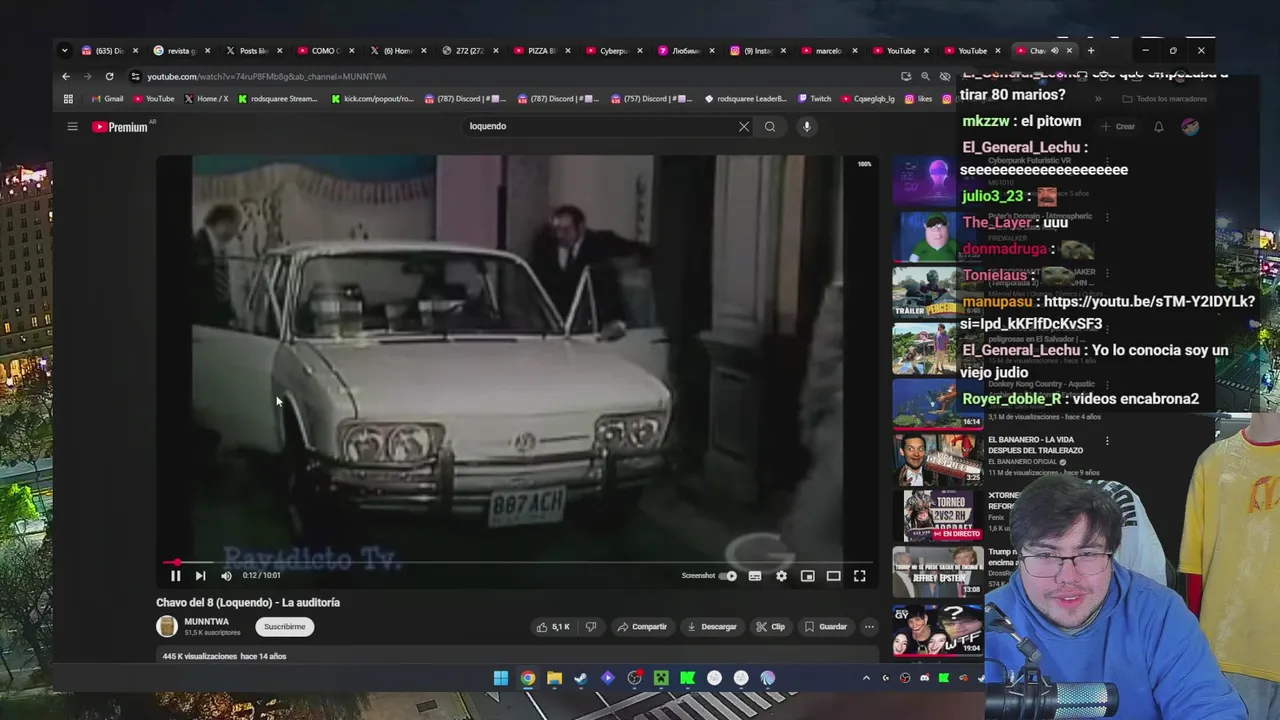Open video player settings gear

coord(781,576)
